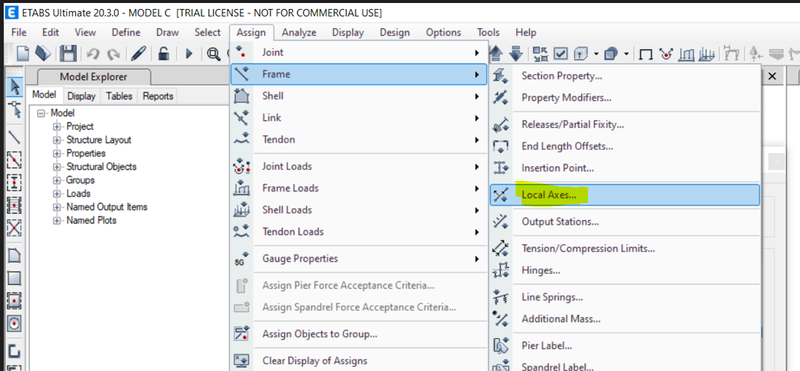This screenshot has height=371, width=800.
Task: Click the overlapping shapes display icon
Action: (x=611, y=53)
